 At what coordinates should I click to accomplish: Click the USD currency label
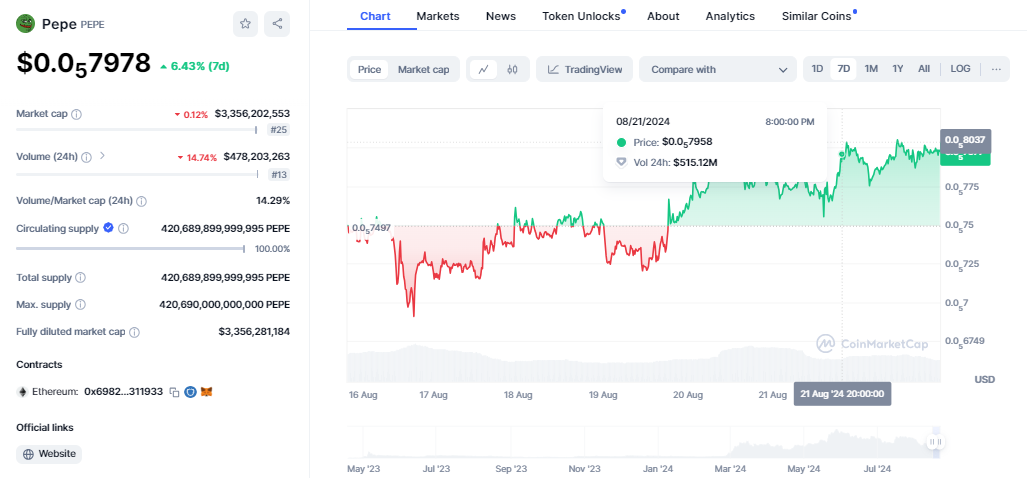pyautogui.click(x=984, y=379)
